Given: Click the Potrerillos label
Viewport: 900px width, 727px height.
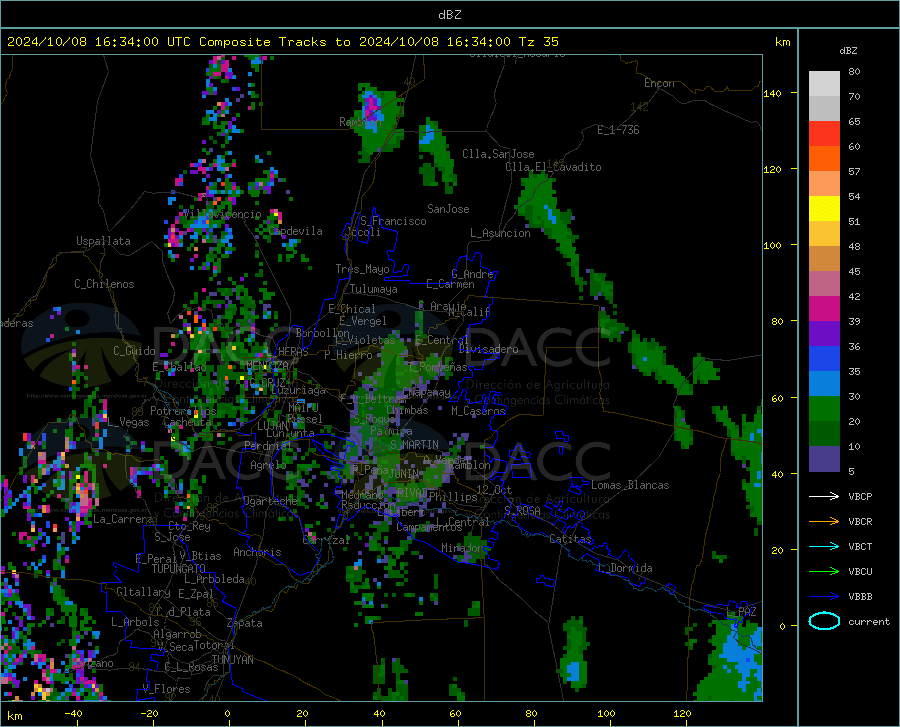Looking at the screenshot, I should pos(183,411).
